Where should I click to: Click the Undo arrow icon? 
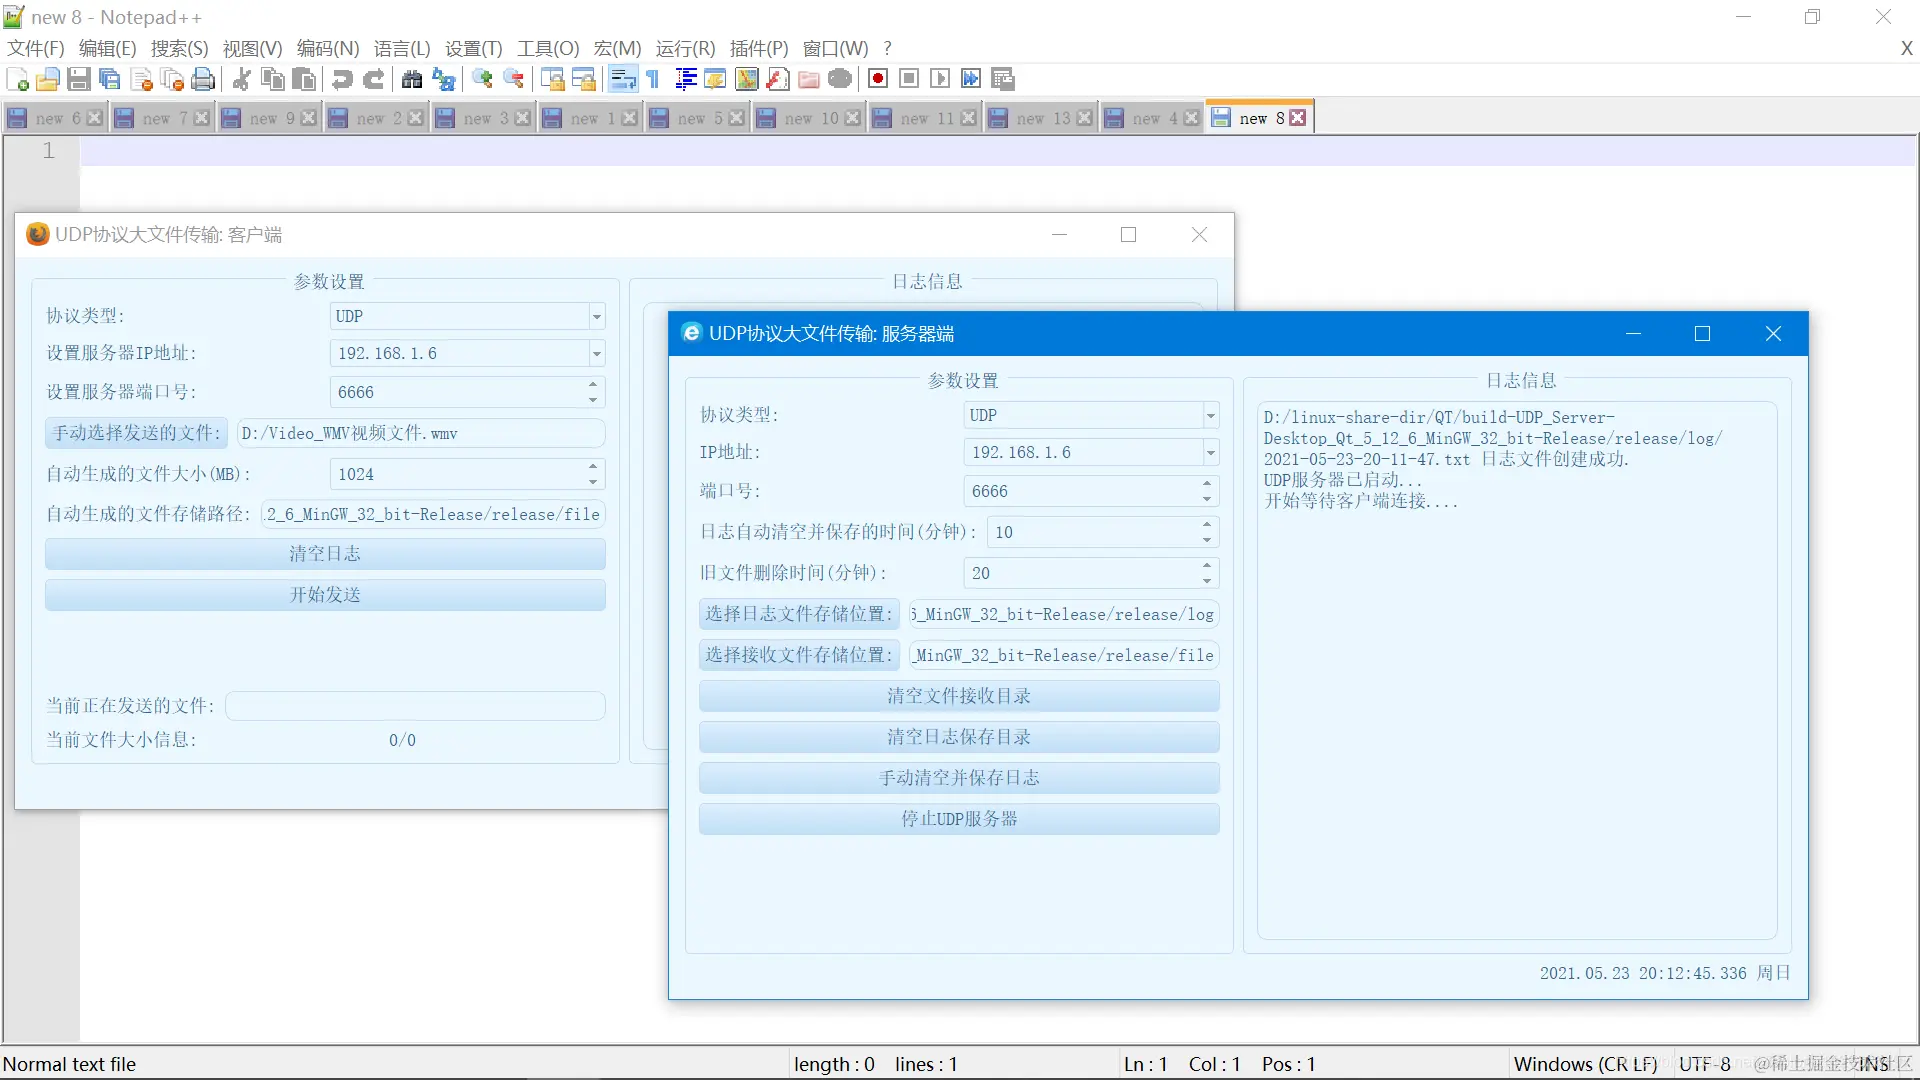(x=342, y=79)
